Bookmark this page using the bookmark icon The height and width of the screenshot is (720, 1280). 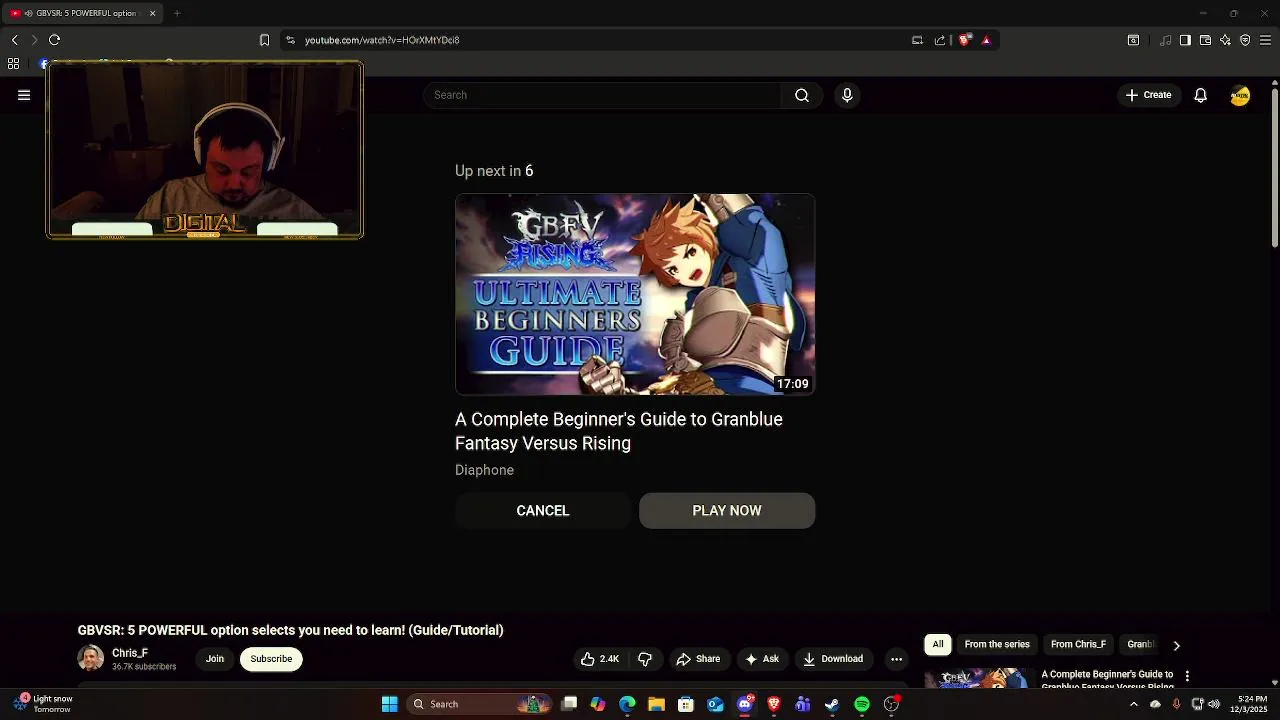point(264,40)
